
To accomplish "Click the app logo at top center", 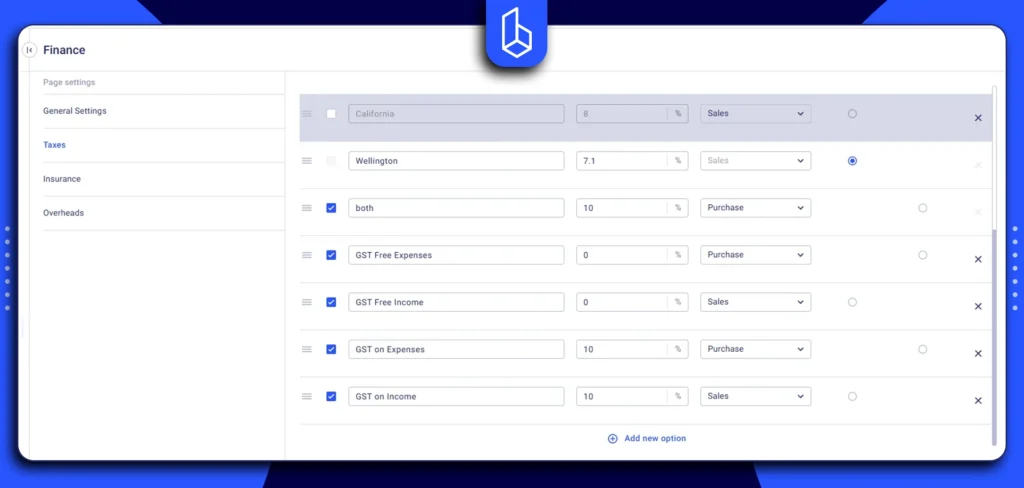I will coord(517,36).
